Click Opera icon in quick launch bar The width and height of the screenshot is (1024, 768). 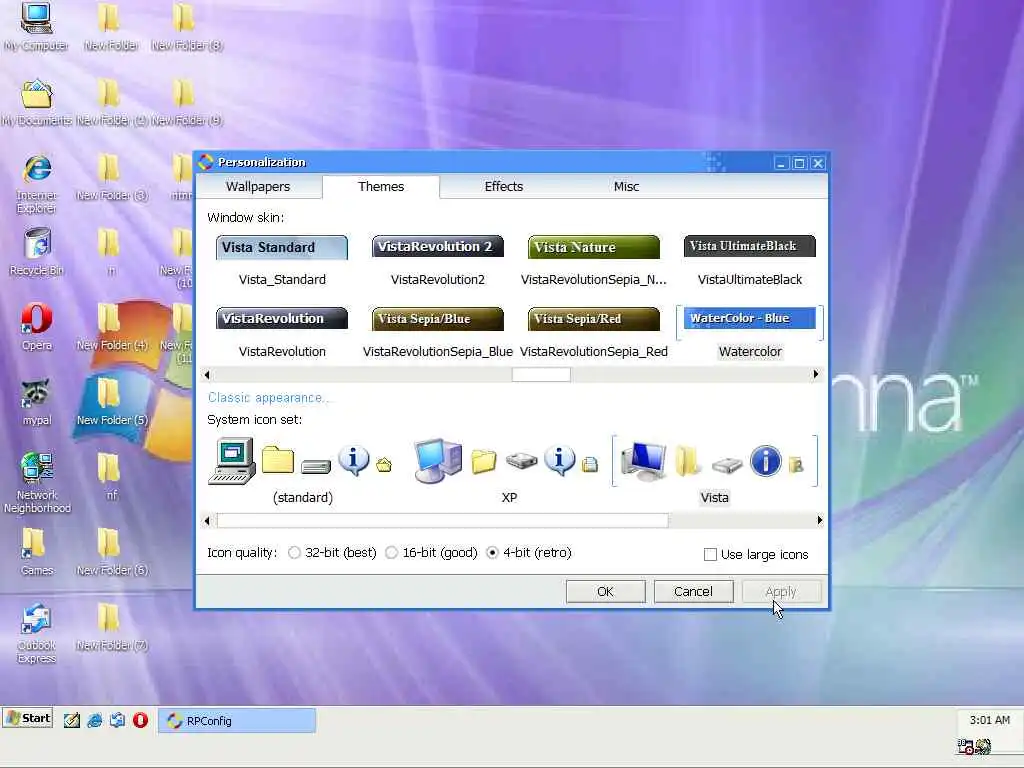click(140, 720)
